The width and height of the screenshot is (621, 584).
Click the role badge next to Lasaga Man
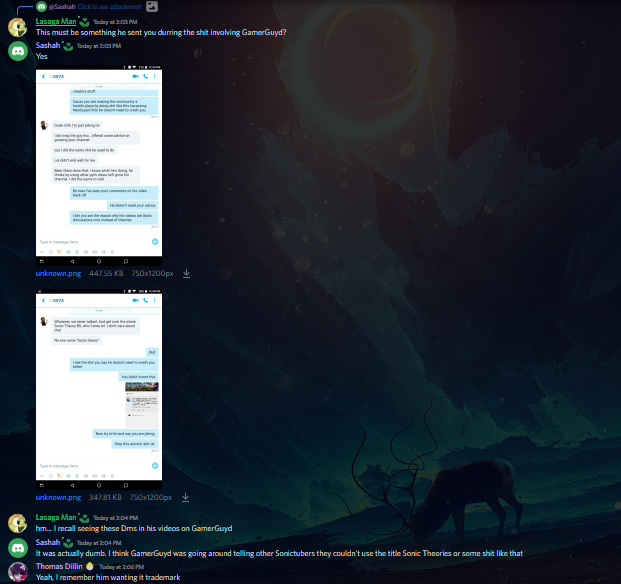(84, 21)
